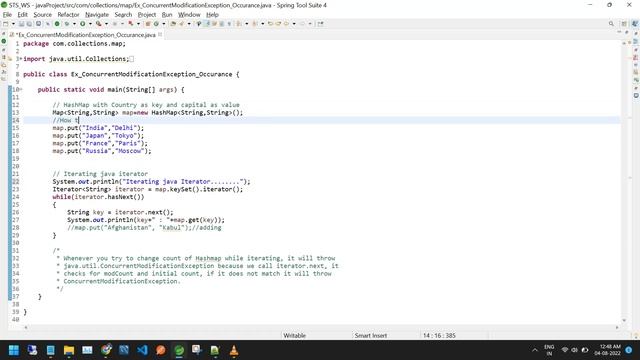Open the Windows Start button
This screenshot has height=360, width=640.
[x=14, y=350]
